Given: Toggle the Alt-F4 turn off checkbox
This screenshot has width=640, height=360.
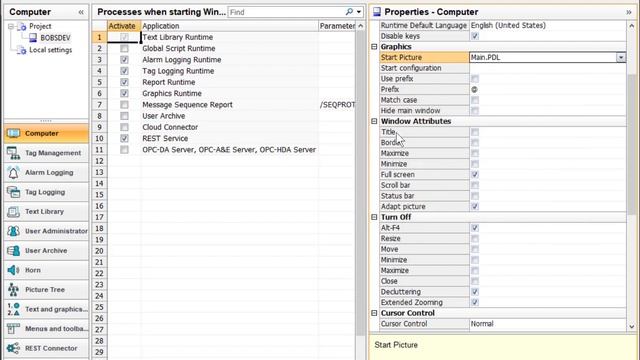Looking at the screenshot, I should [475, 228].
